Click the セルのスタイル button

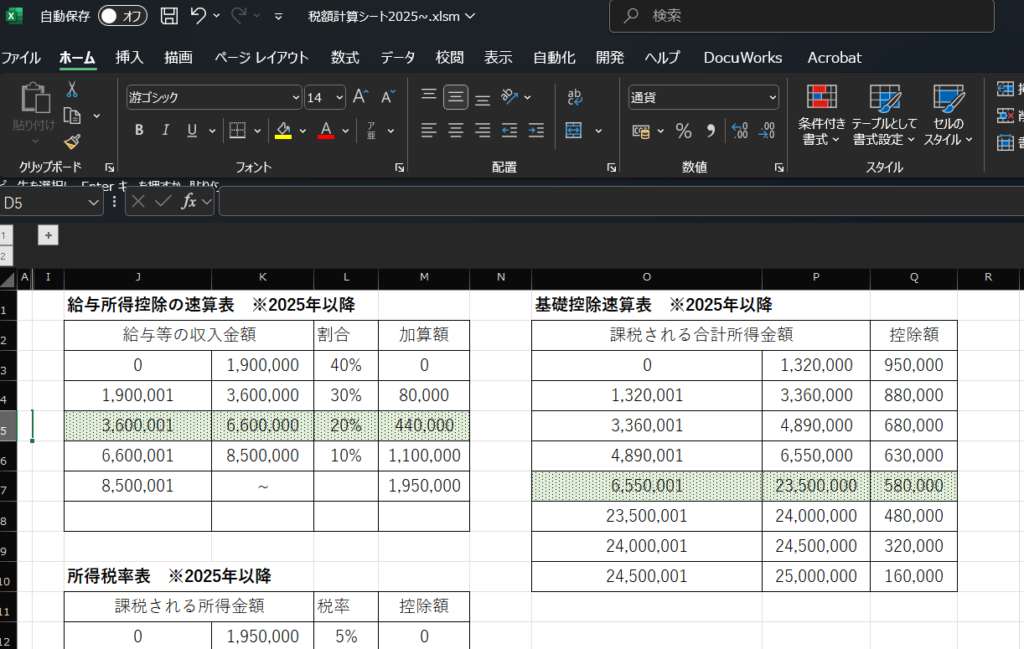(948, 115)
